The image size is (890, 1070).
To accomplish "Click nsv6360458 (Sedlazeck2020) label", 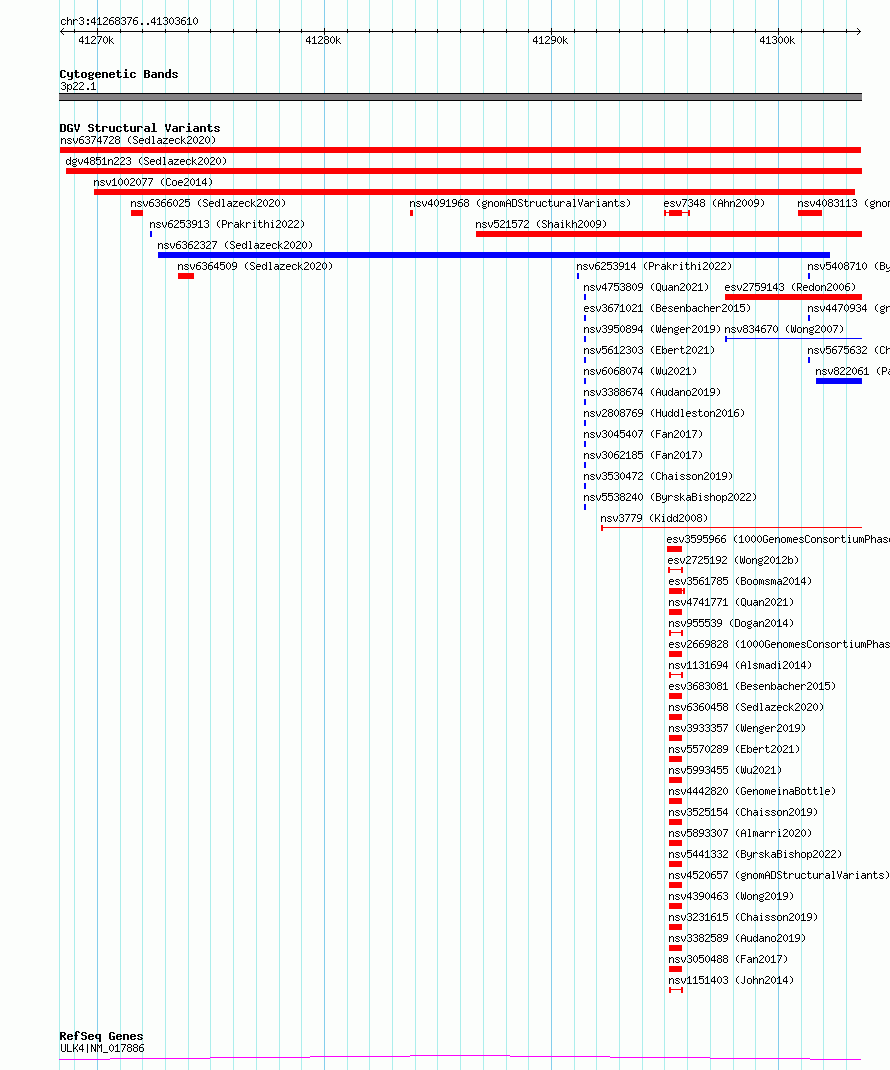I will click(x=746, y=708).
